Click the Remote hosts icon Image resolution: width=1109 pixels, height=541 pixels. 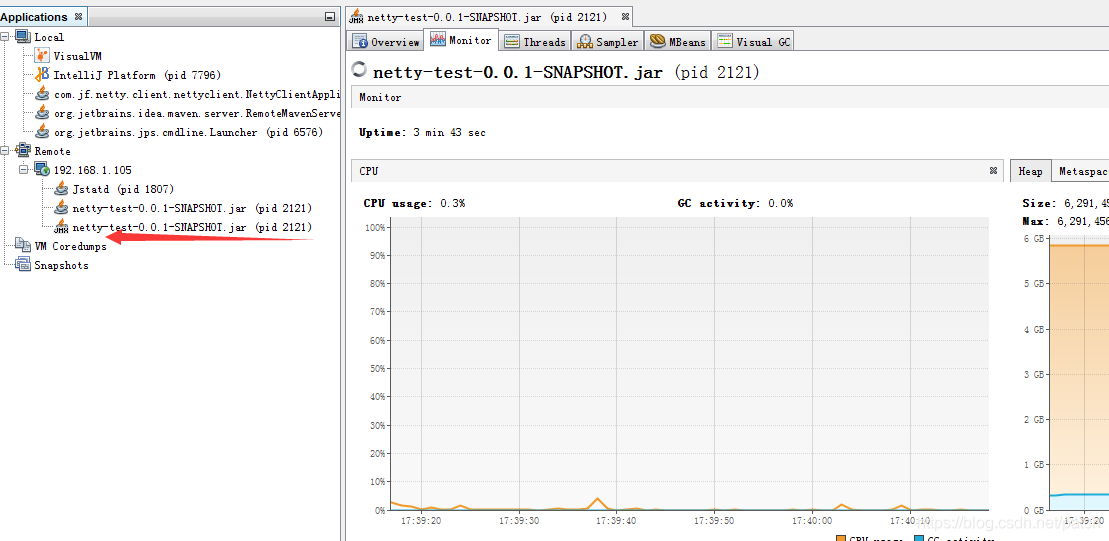pos(23,151)
